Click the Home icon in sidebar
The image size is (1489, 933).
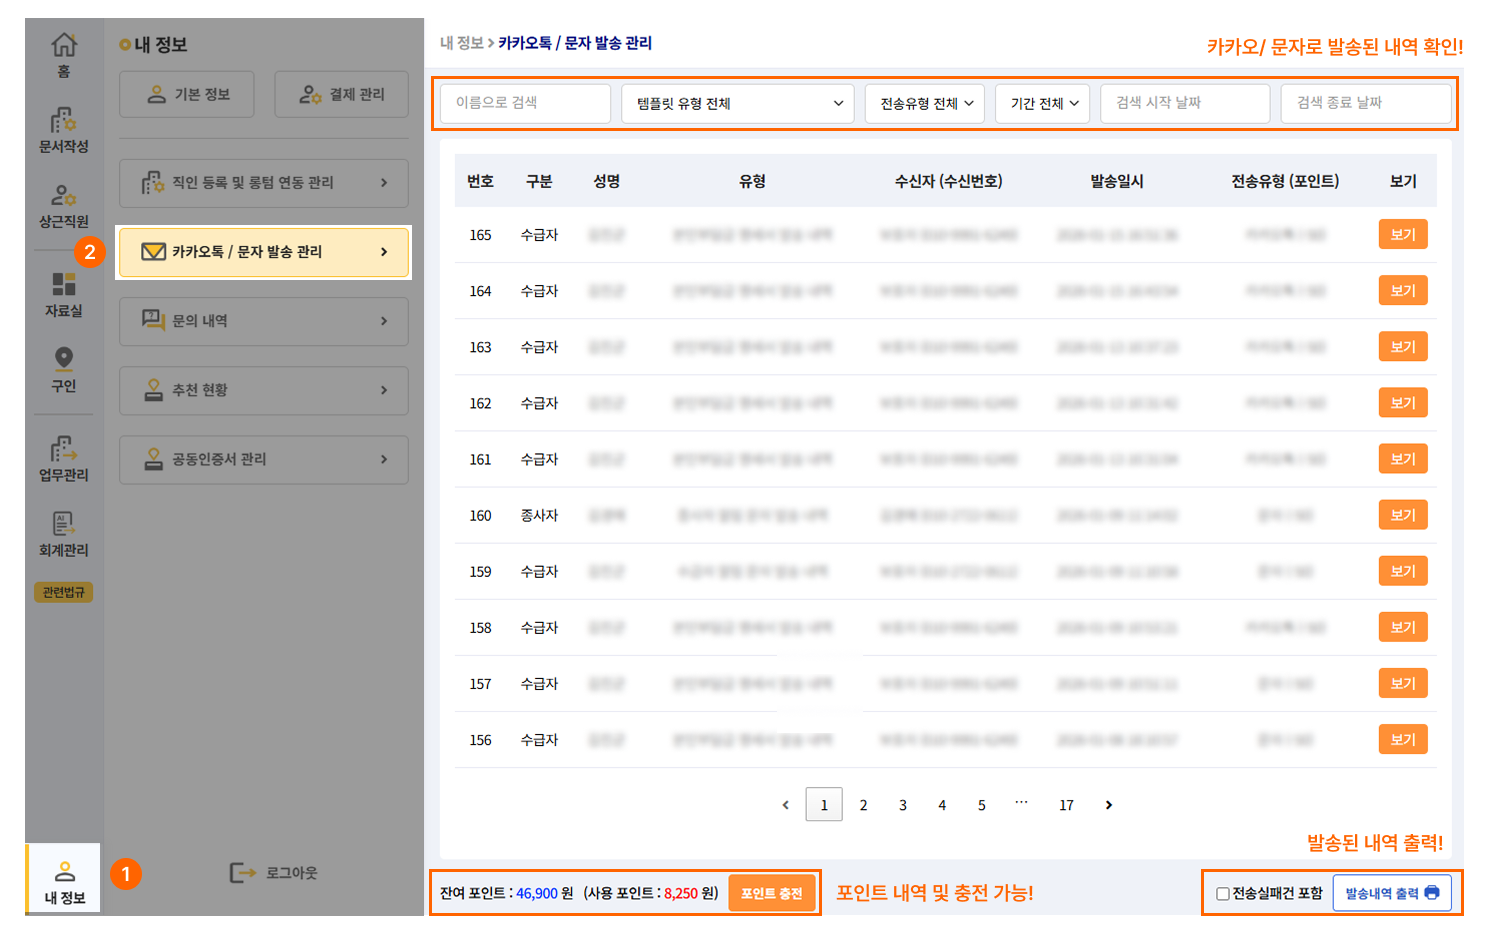(x=64, y=46)
